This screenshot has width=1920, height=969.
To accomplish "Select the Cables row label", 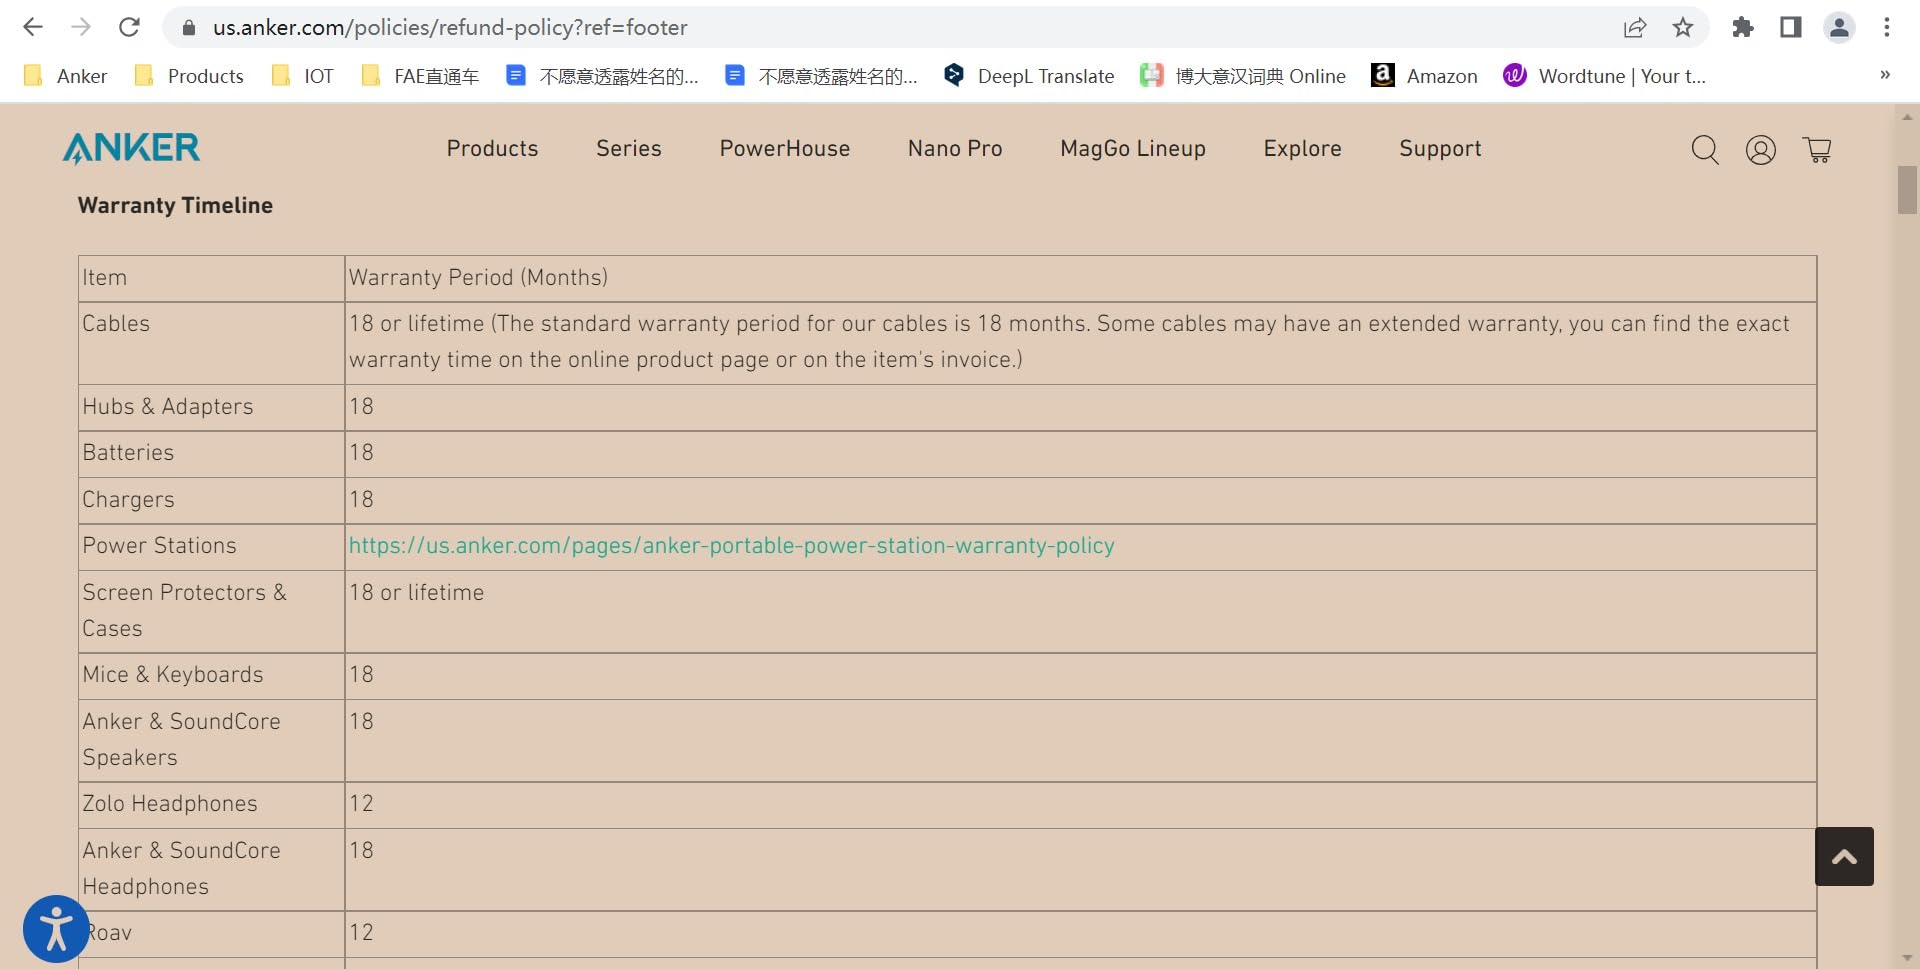I will [x=116, y=324].
